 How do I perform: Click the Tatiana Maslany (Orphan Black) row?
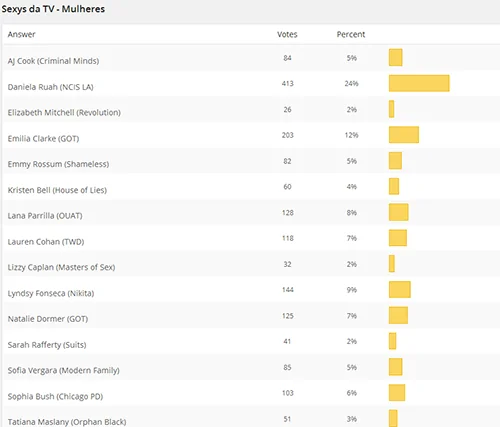[x=252, y=417]
